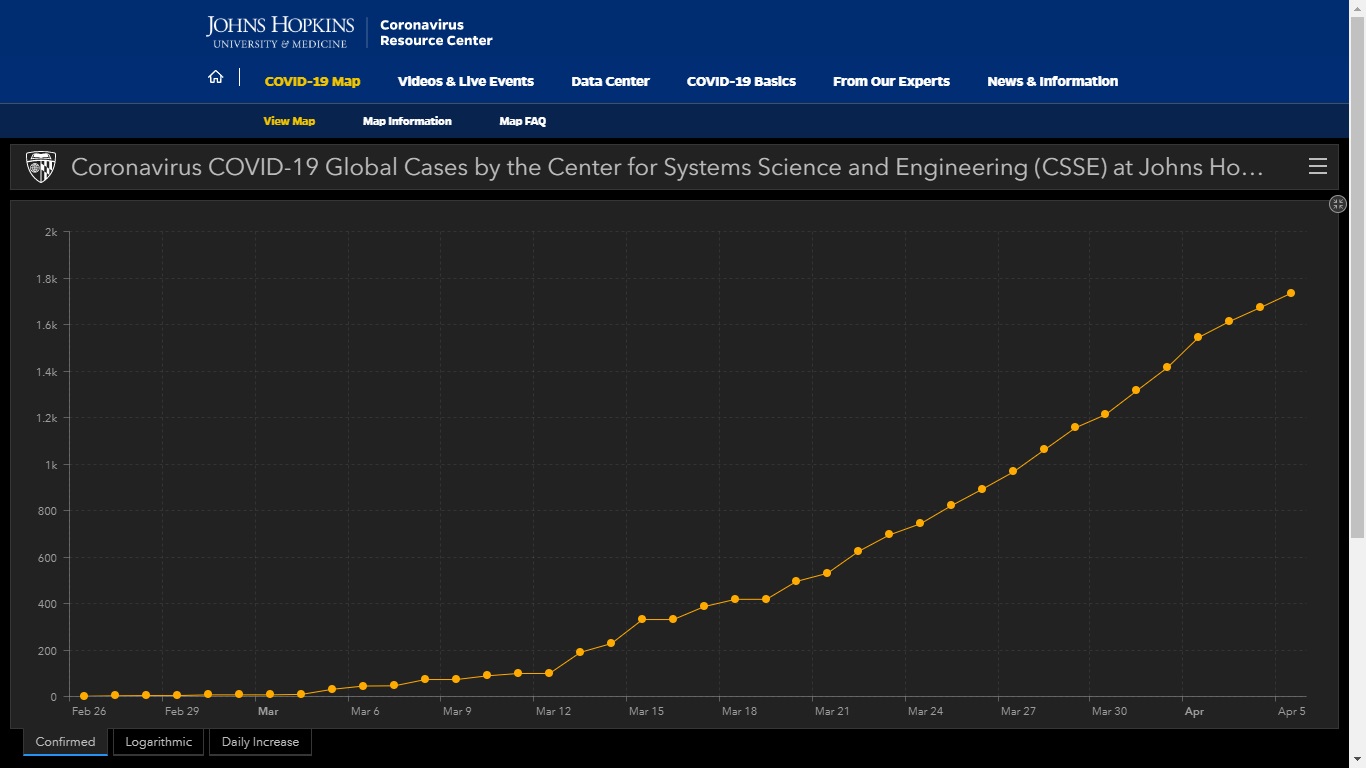
Task: Switch to the Daily Increase chart tab
Action: [260, 742]
